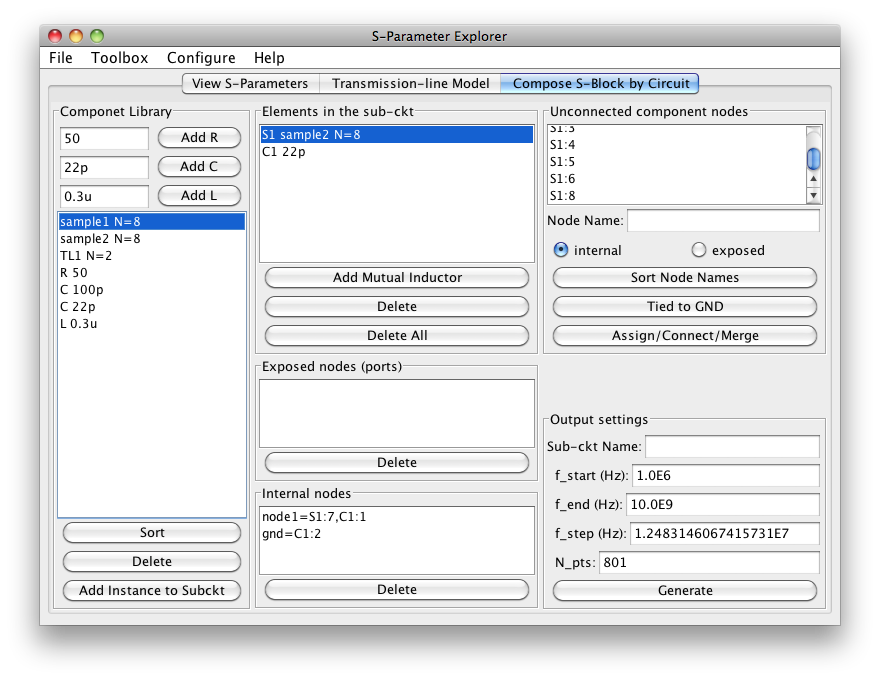Select S1:6 in unconnected nodes list
Image resolution: width=880 pixels, height=680 pixels.
(x=562, y=179)
